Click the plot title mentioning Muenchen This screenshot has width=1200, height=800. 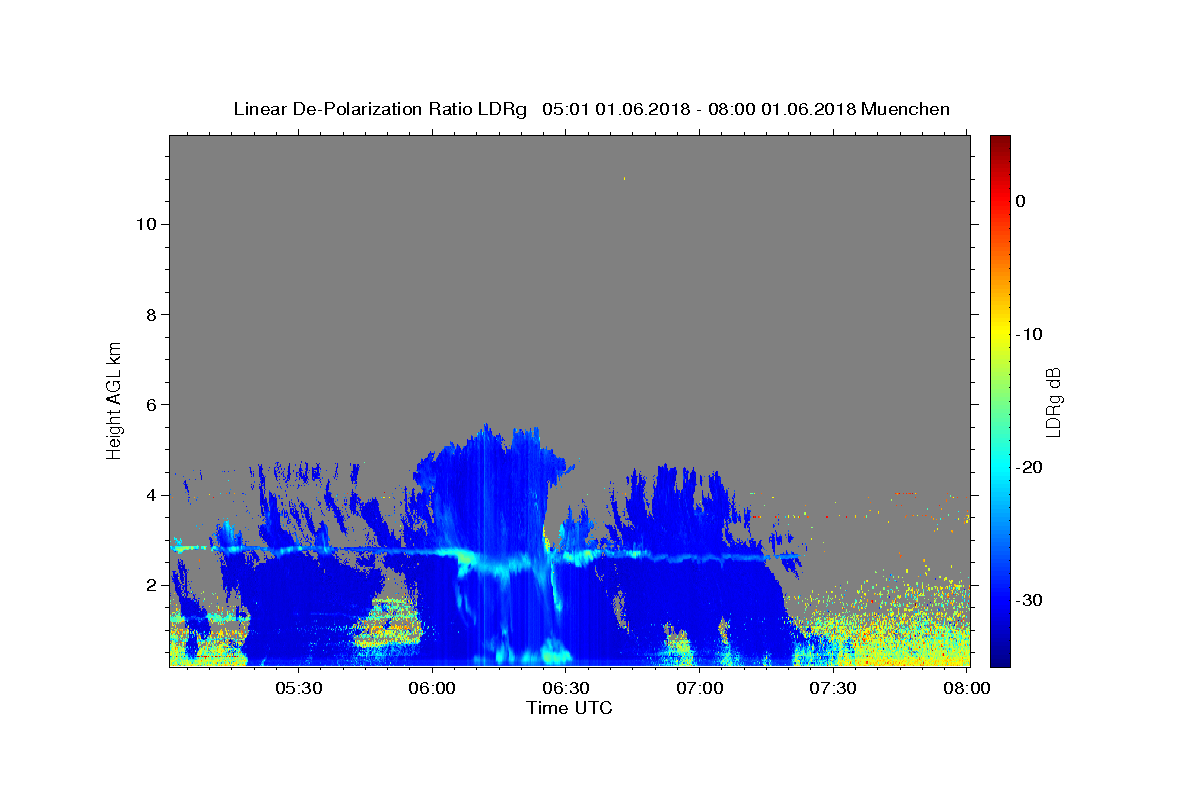coord(591,109)
